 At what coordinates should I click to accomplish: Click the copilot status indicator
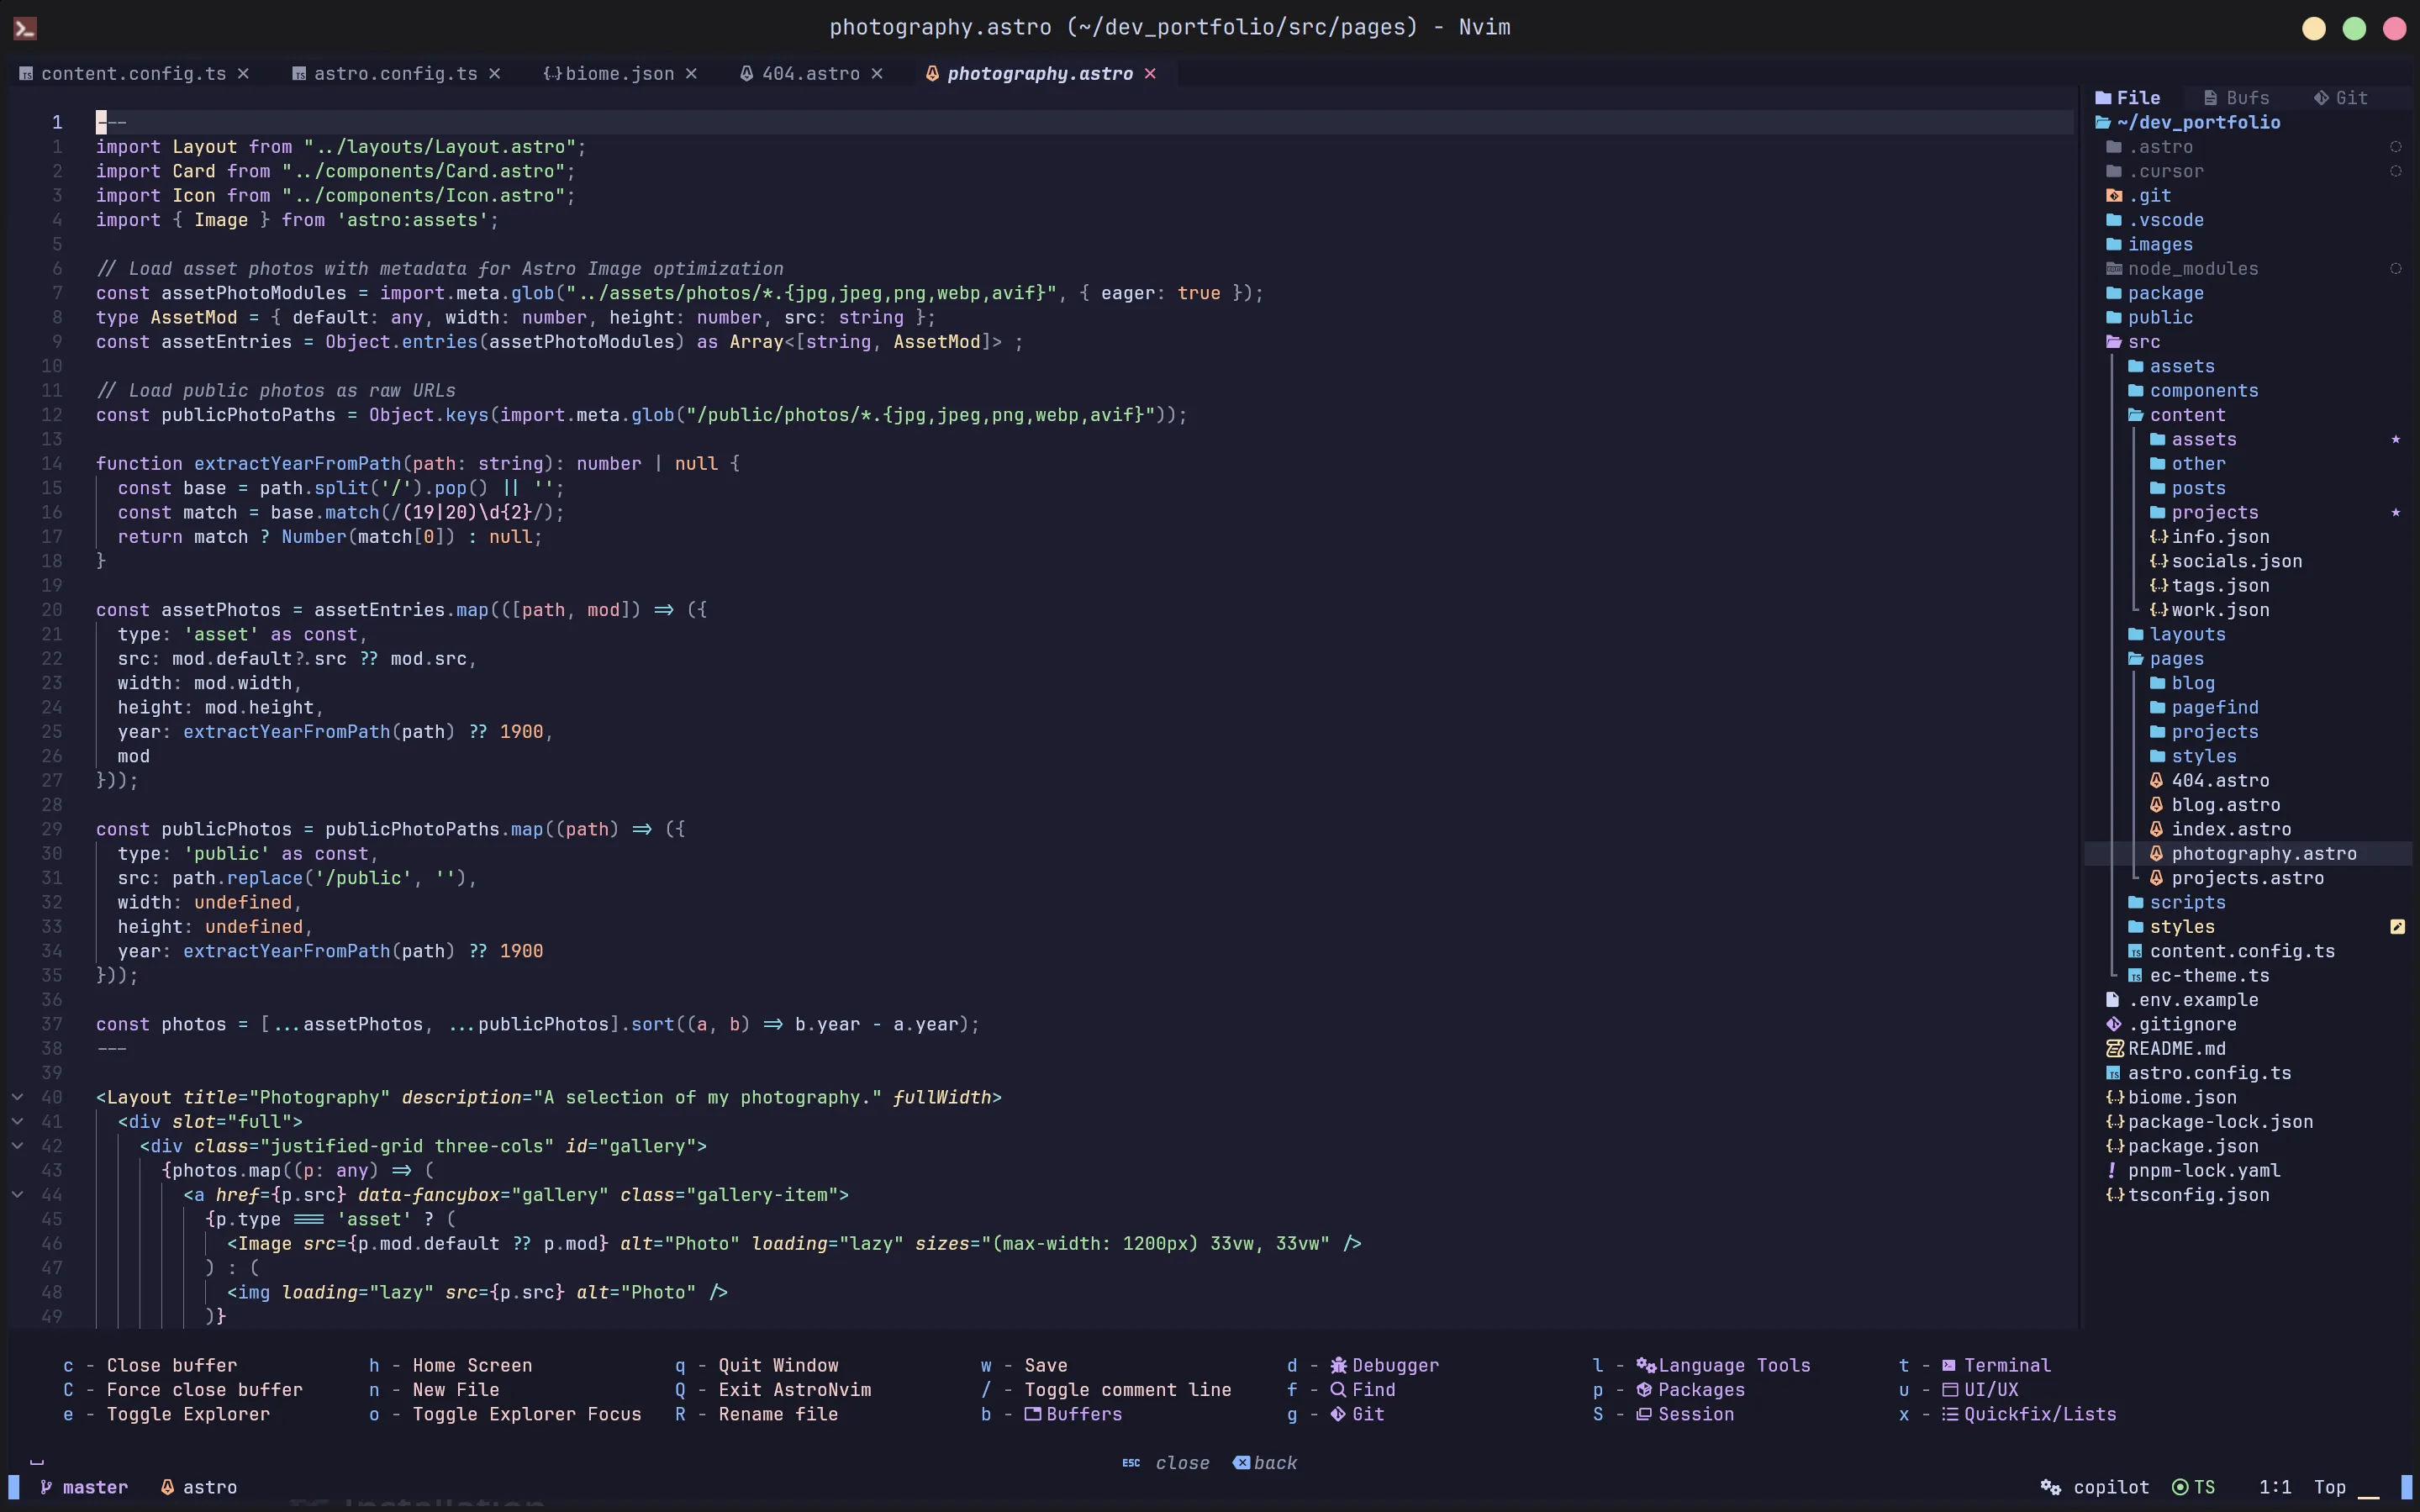2095,1488
